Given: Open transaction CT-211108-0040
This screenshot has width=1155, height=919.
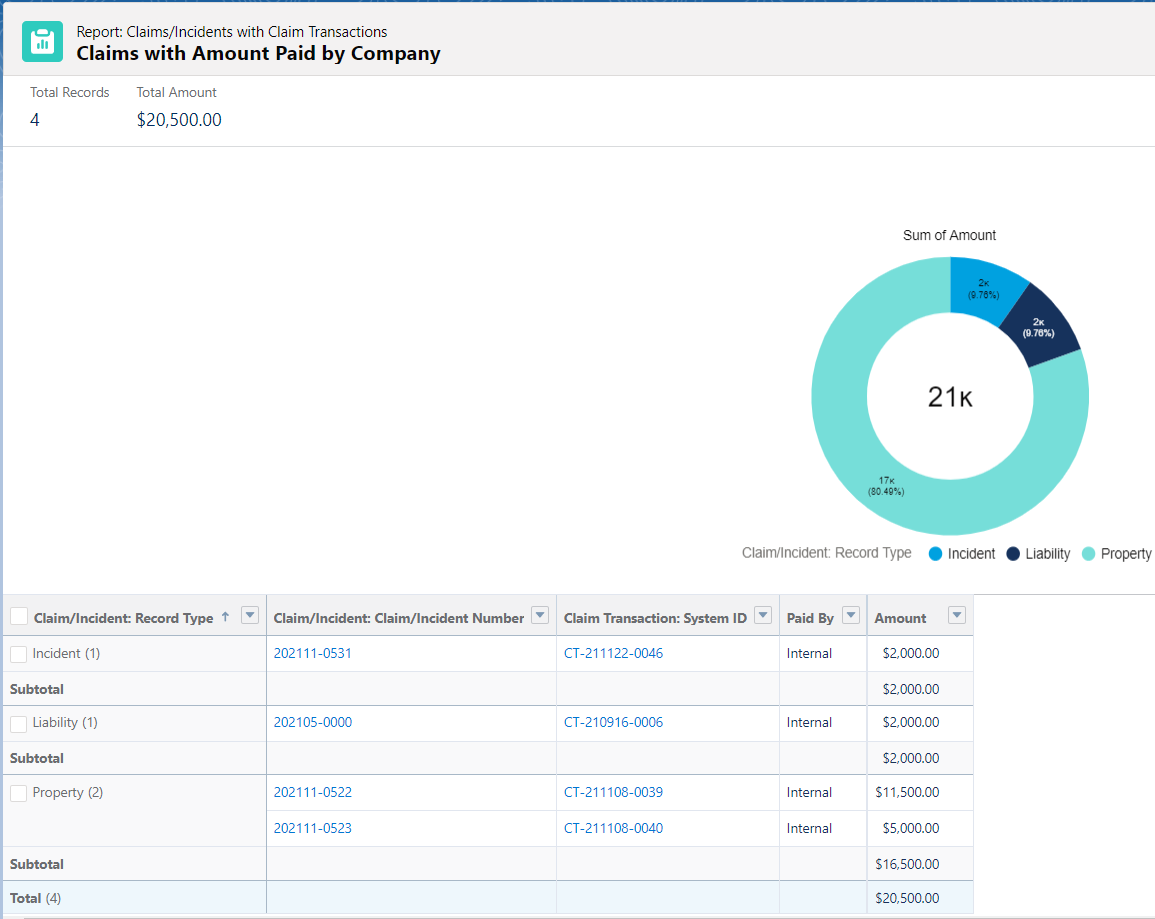Looking at the screenshot, I should click(x=613, y=828).
